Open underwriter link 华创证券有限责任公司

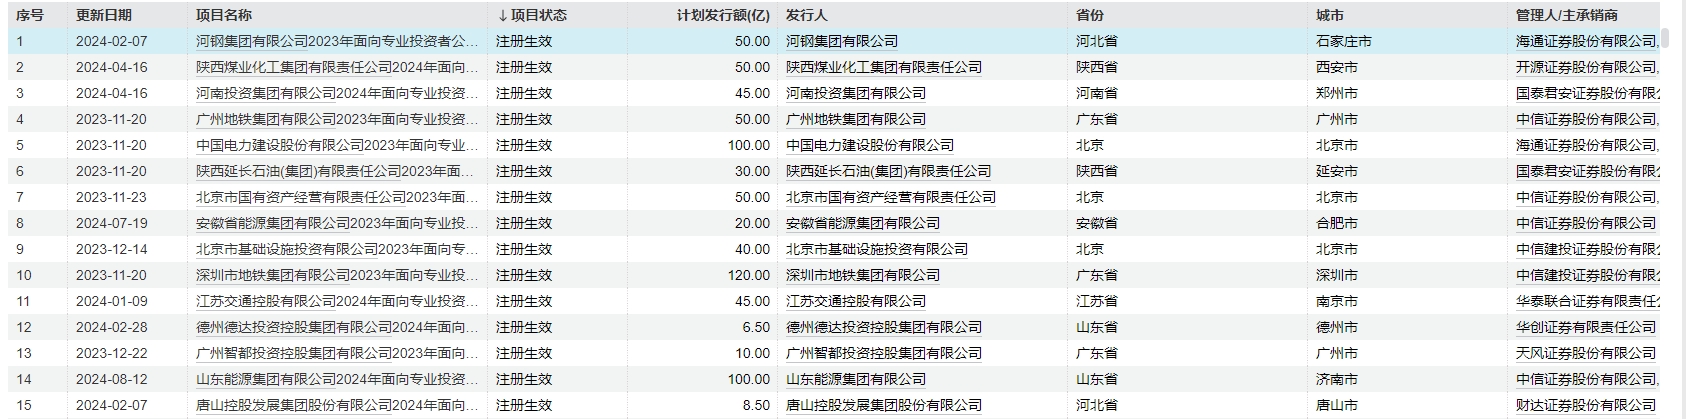tap(1586, 328)
